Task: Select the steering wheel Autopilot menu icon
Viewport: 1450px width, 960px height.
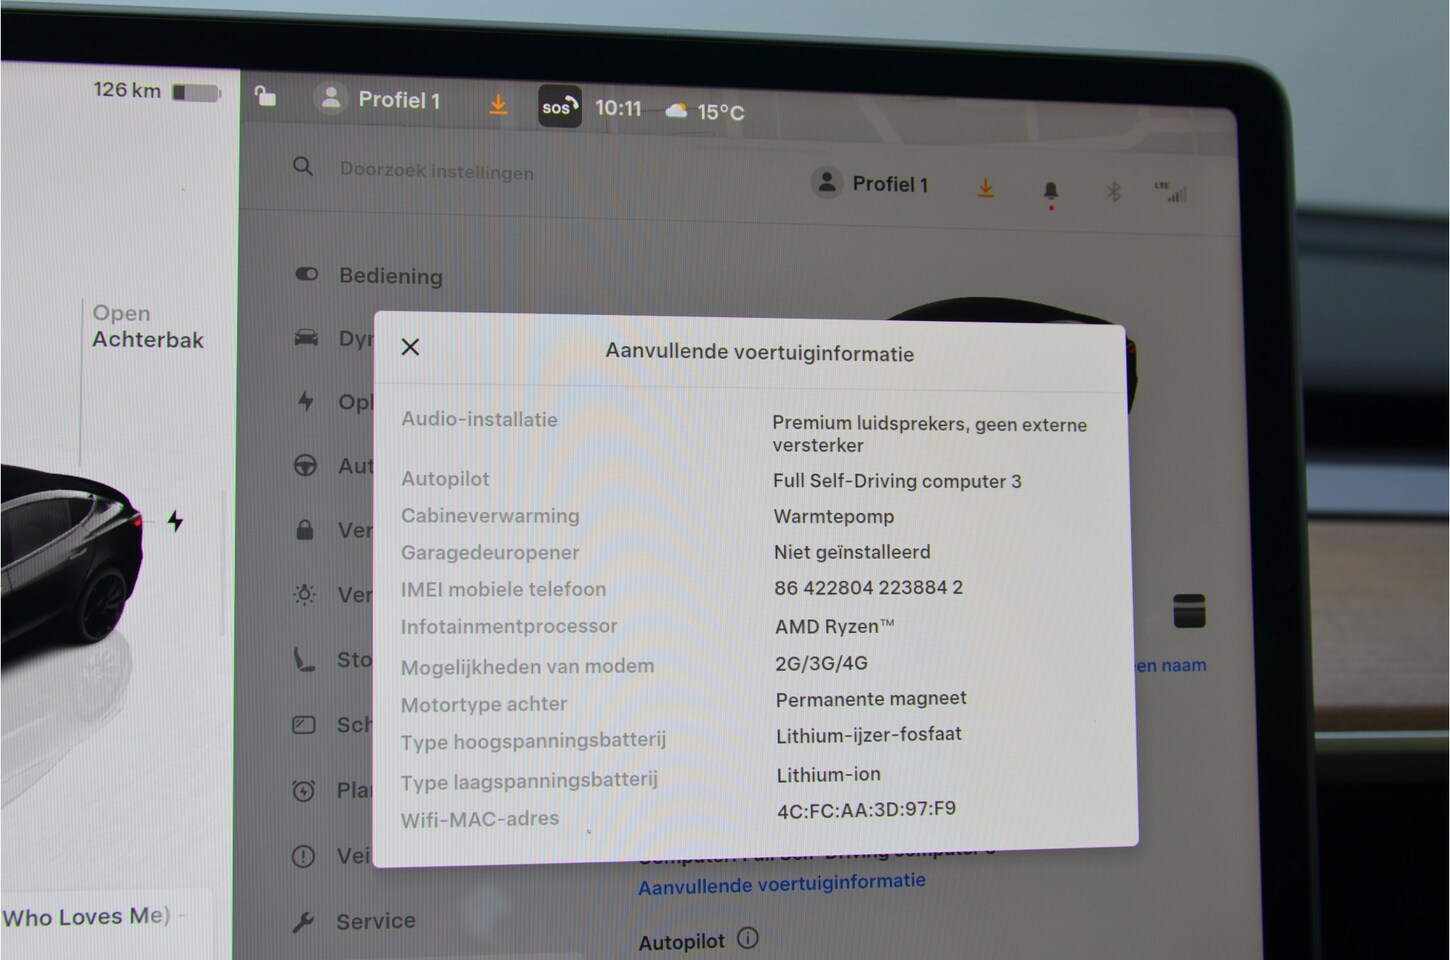Action: coord(306,466)
